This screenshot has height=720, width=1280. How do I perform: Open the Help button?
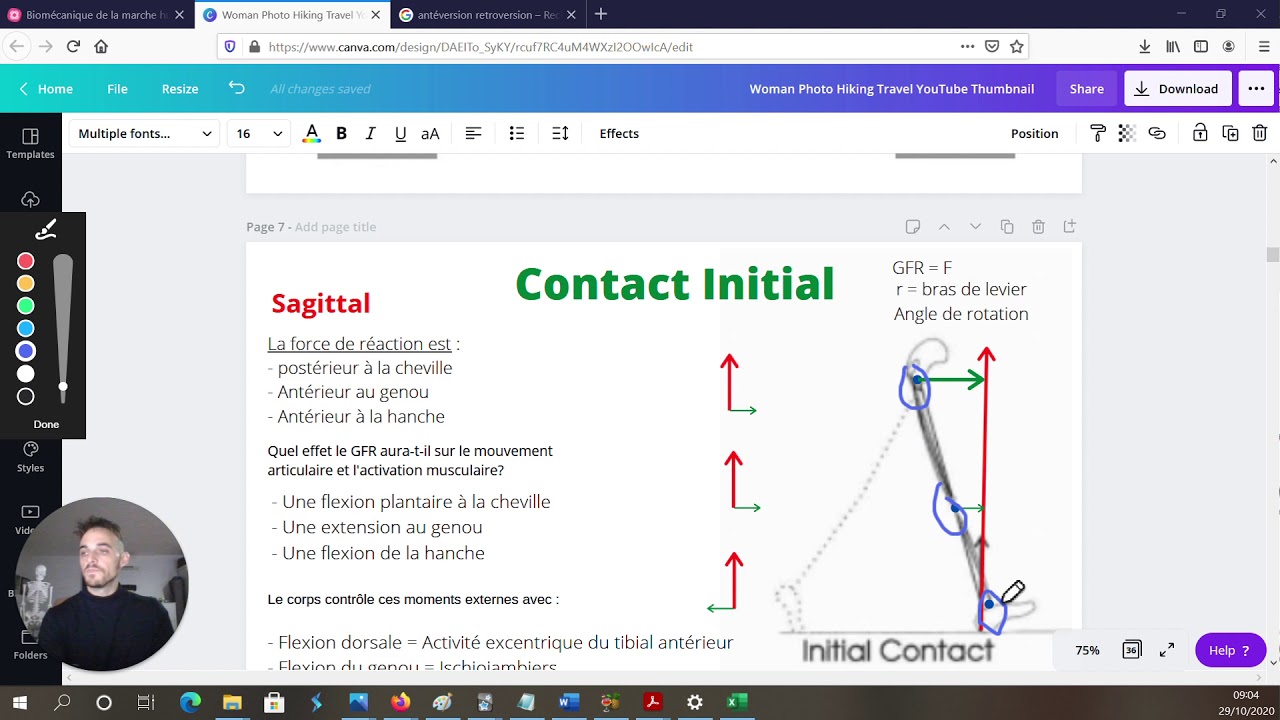(x=1230, y=650)
